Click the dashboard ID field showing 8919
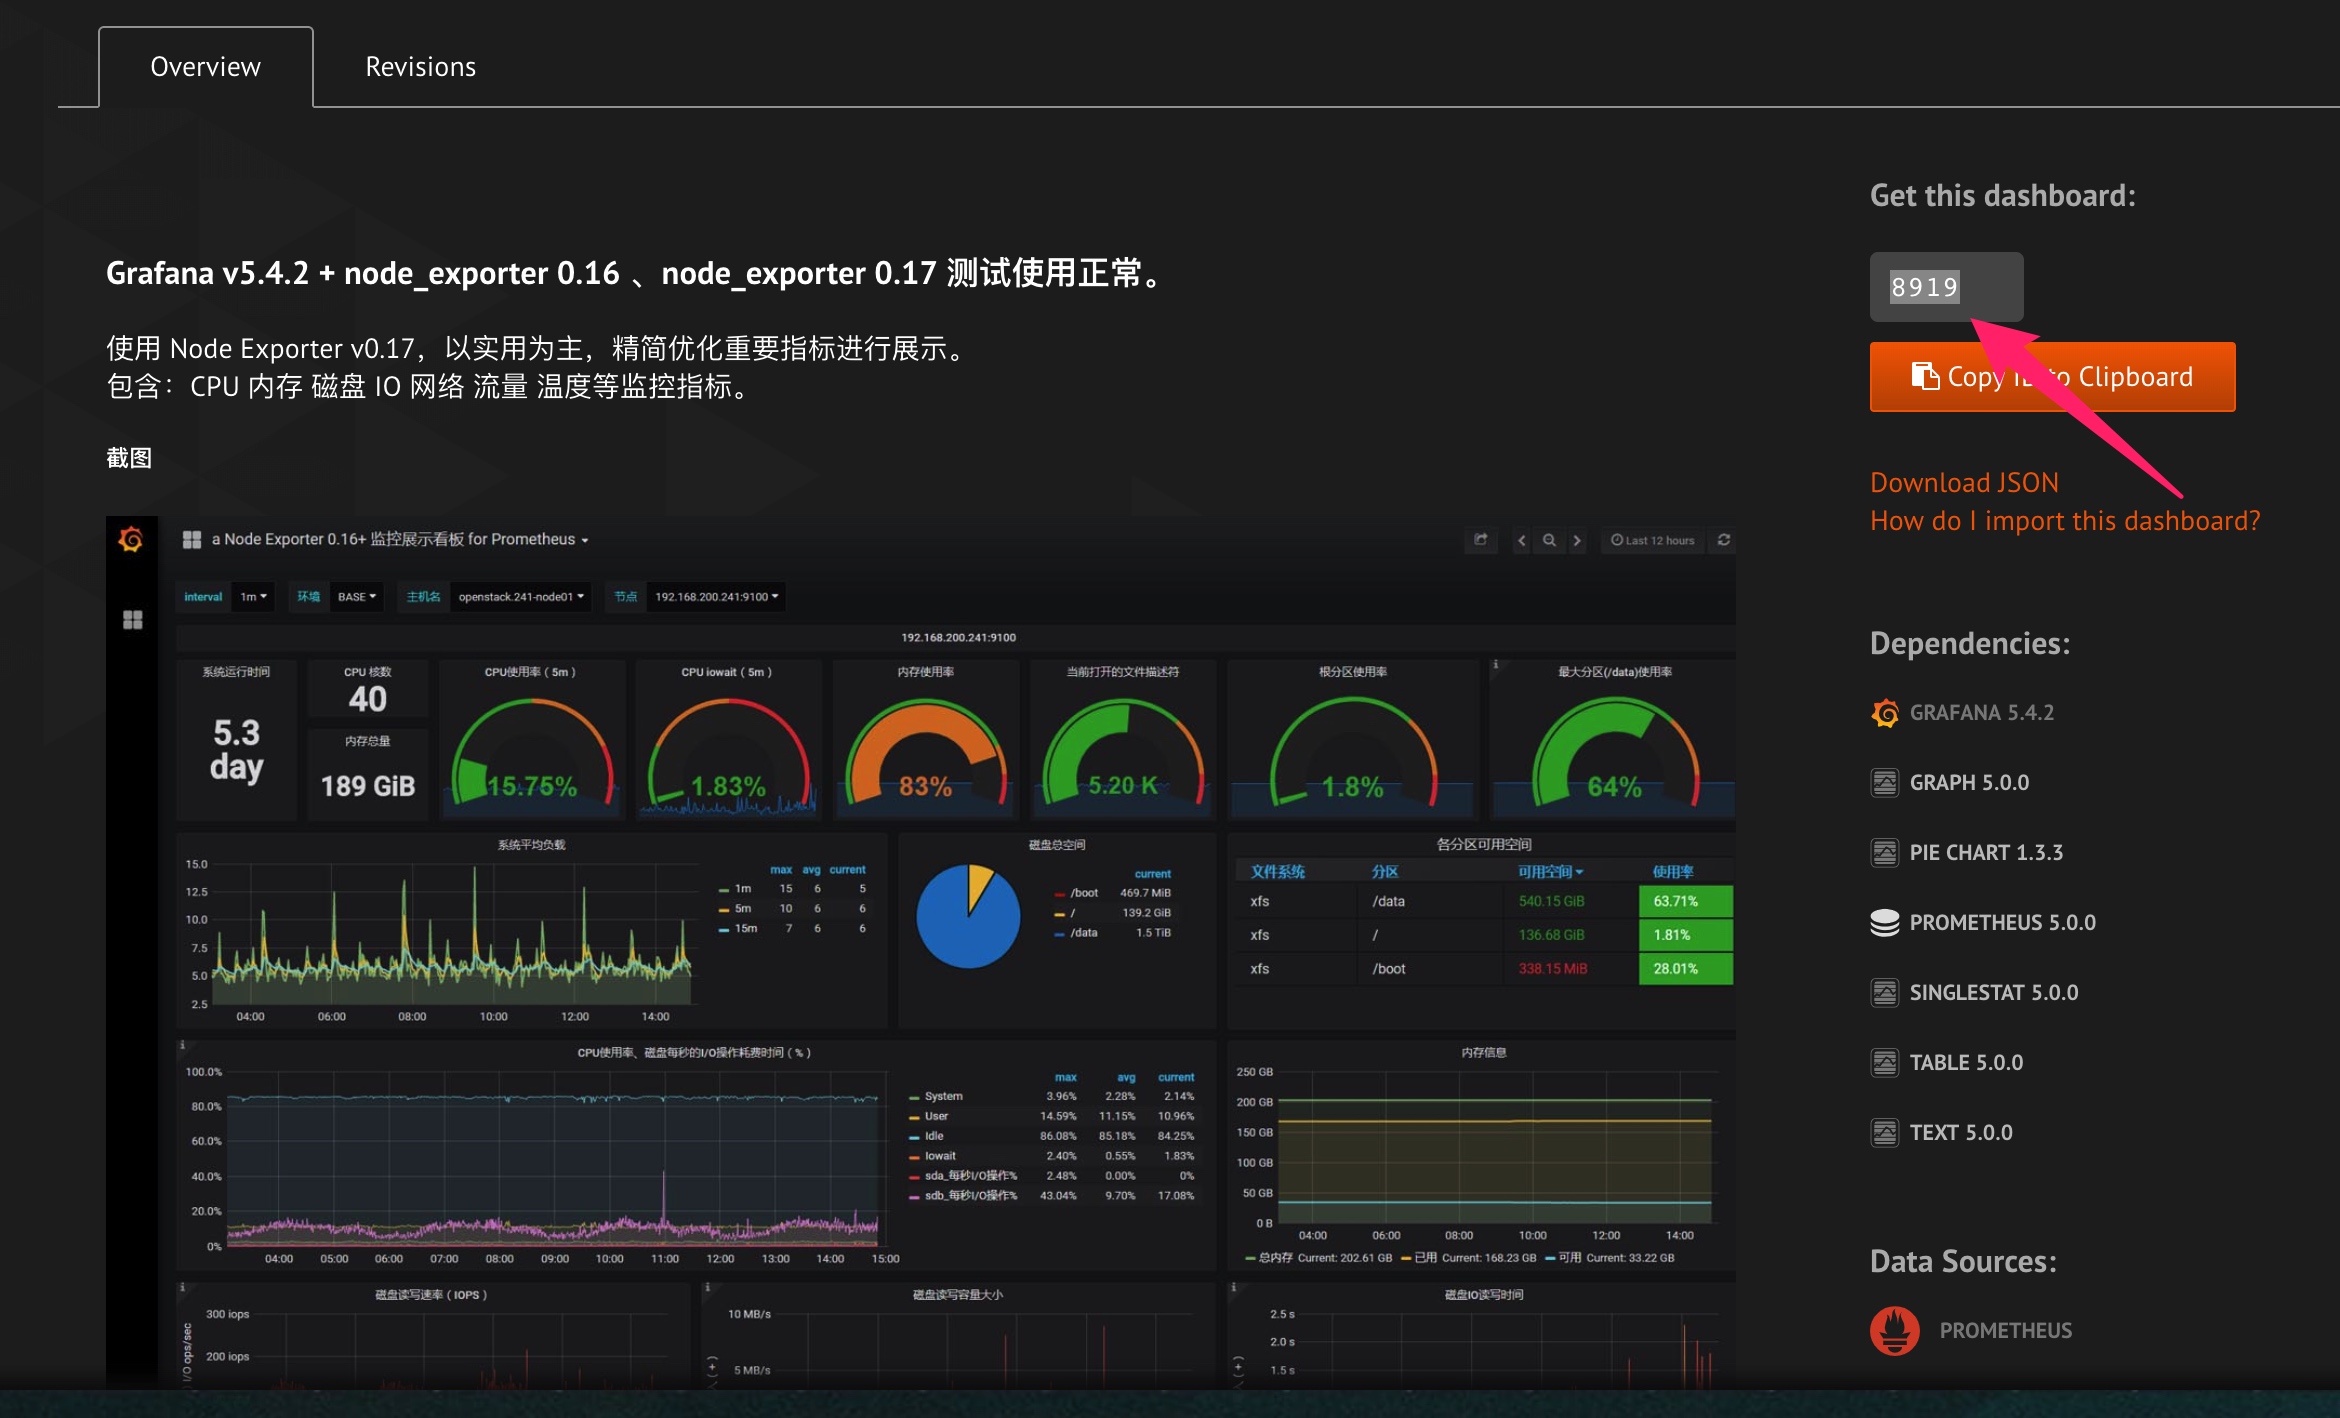The image size is (2340, 1418). point(1946,287)
